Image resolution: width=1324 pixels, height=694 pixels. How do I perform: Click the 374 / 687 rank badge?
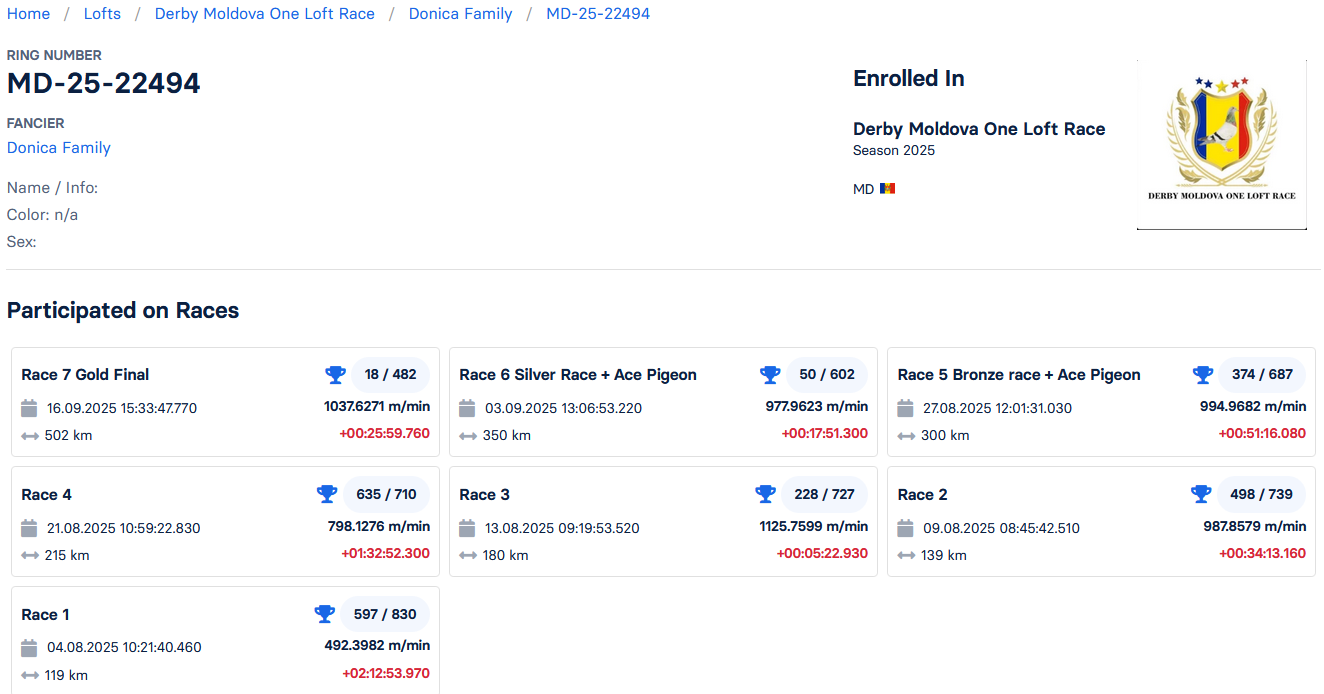(x=1262, y=375)
